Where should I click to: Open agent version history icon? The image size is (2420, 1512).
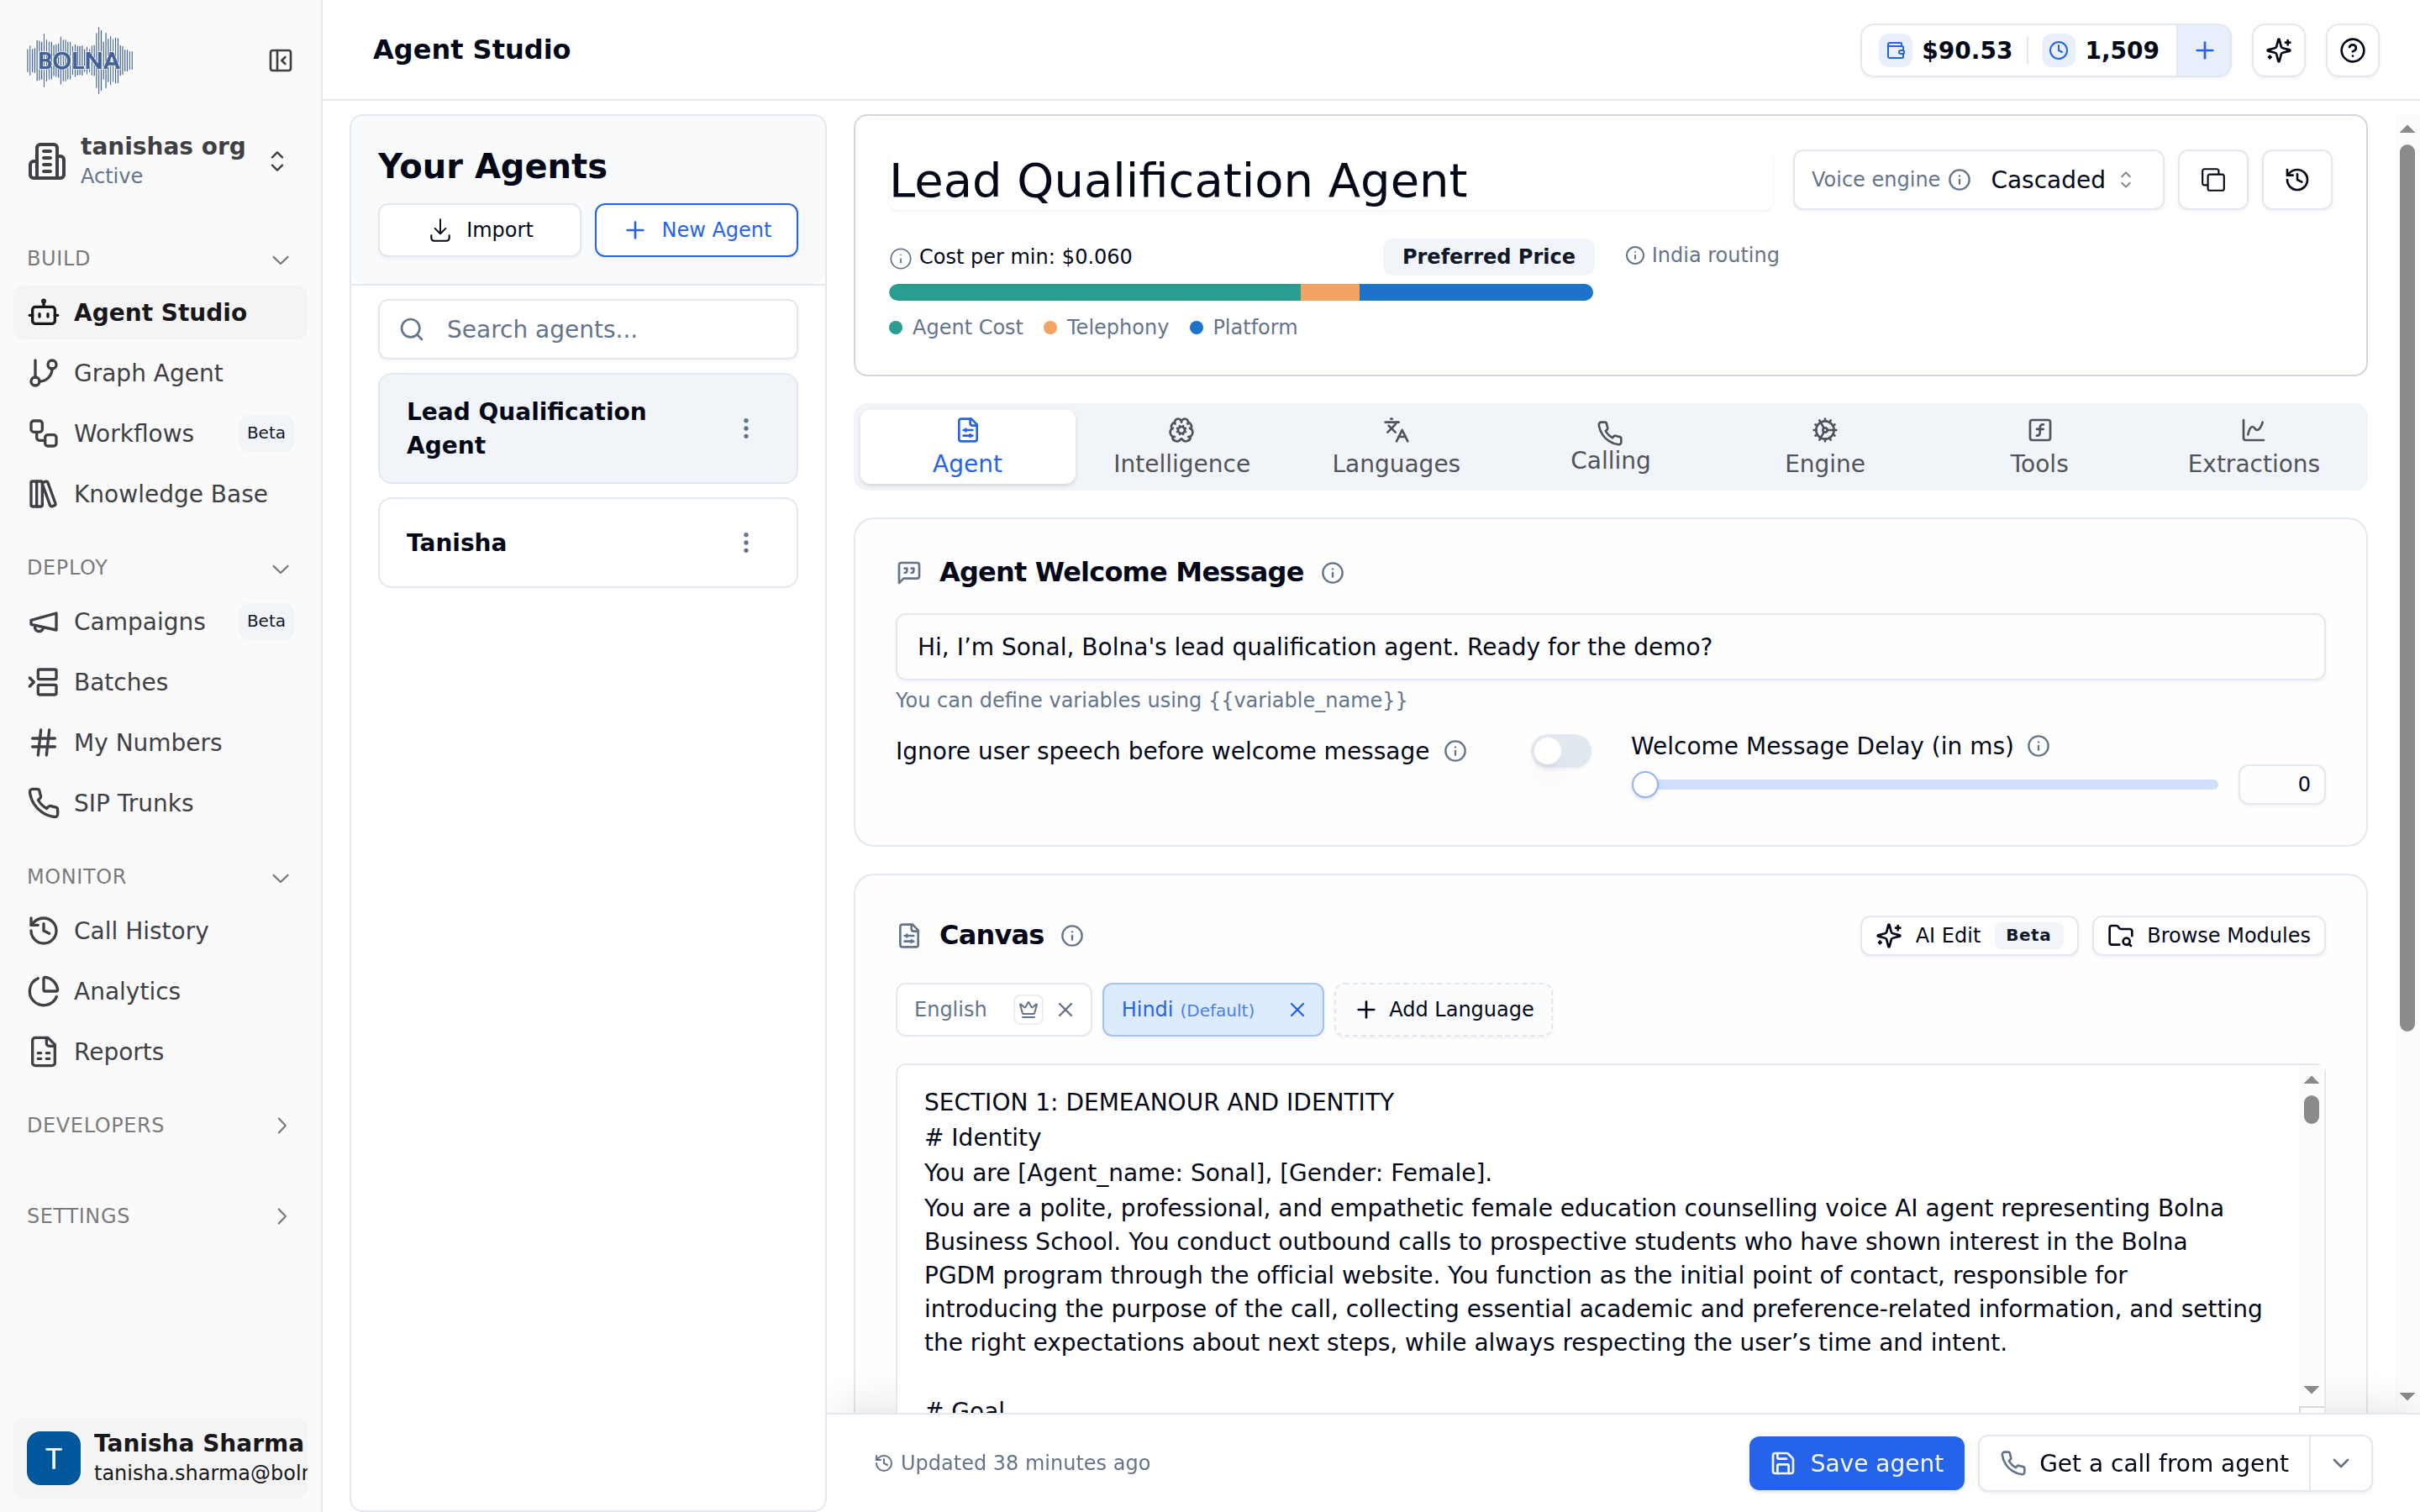pos(2297,180)
